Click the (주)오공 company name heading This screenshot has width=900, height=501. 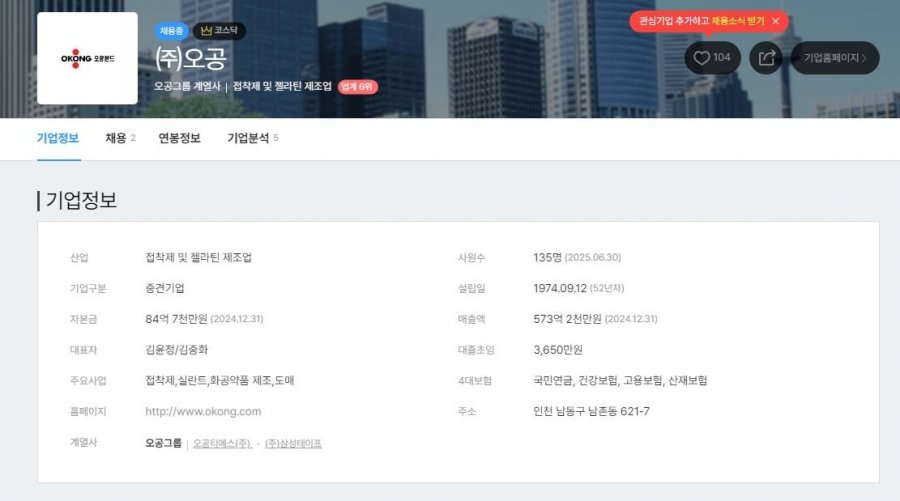(190, 58)
